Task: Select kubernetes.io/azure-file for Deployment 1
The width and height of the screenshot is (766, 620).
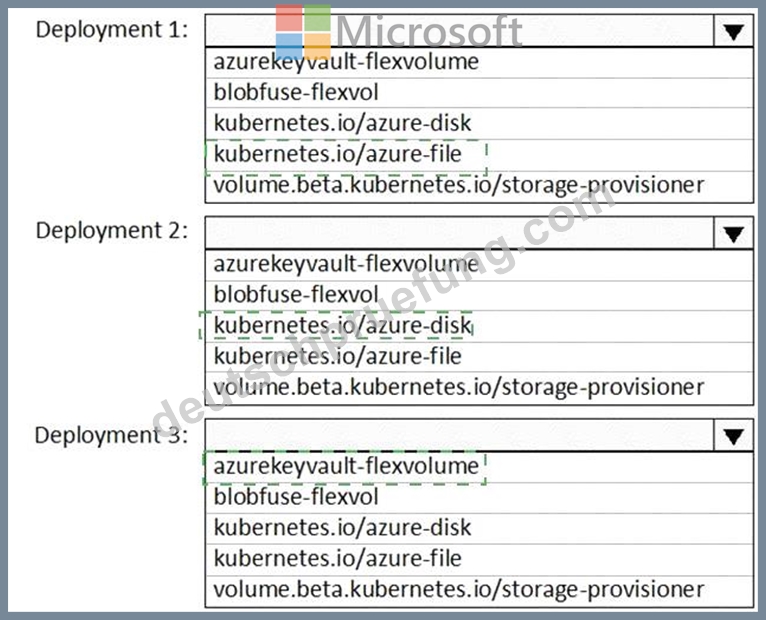Action: 479,155
